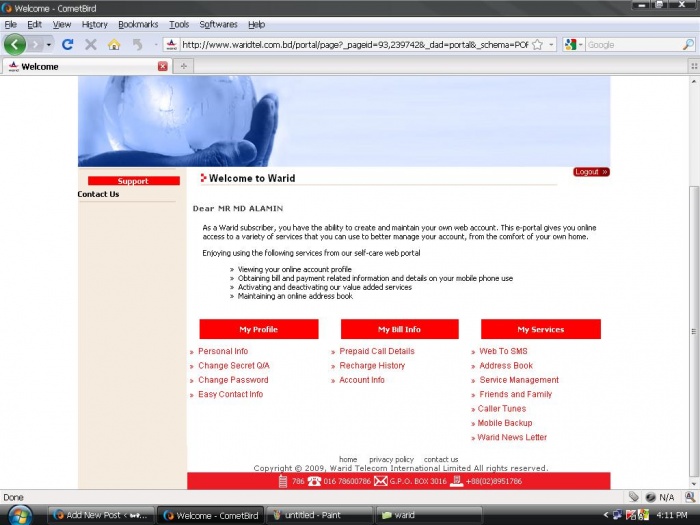
Task: Bookmark this page with the star icon
Action: [x=538, y=45]
